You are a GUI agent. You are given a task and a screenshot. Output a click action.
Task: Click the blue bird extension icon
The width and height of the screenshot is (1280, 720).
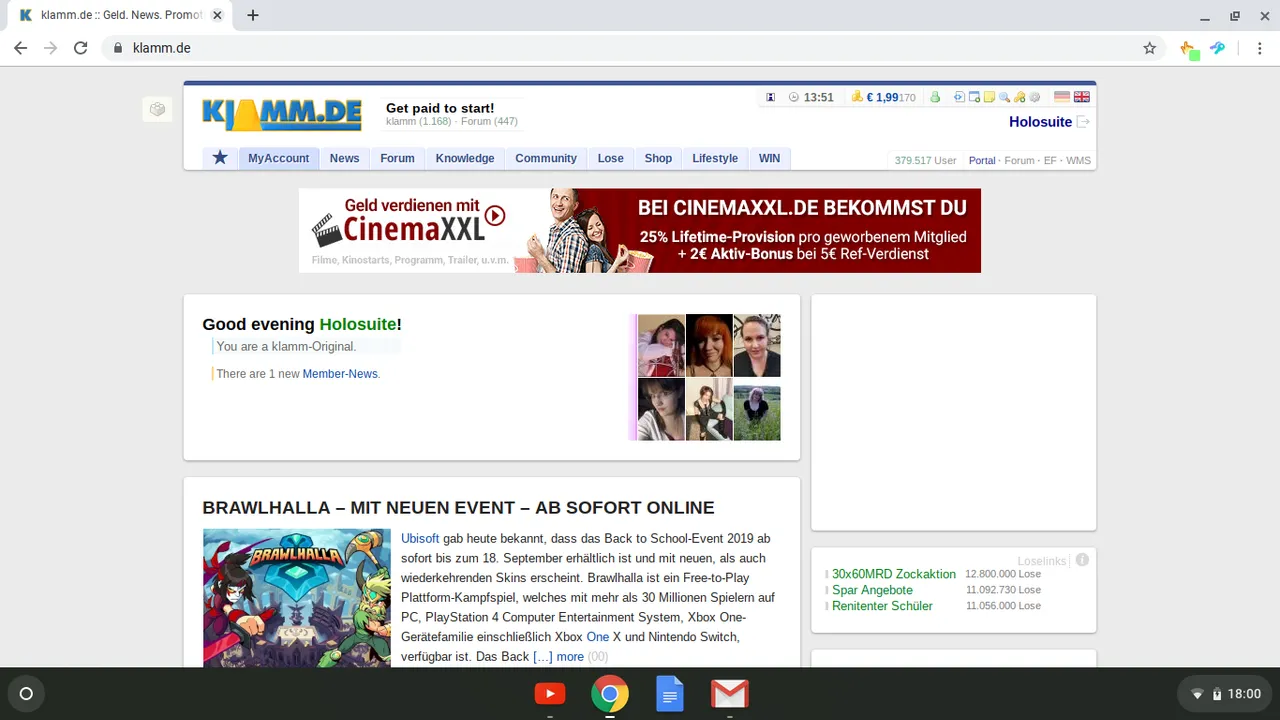pos(1217,48)
